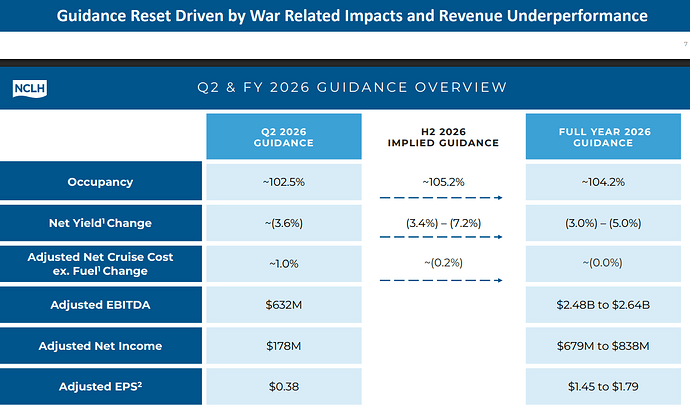Click the ~105.2% occupancy value
The height and width of the screenshot is (410, 690).
443,182
